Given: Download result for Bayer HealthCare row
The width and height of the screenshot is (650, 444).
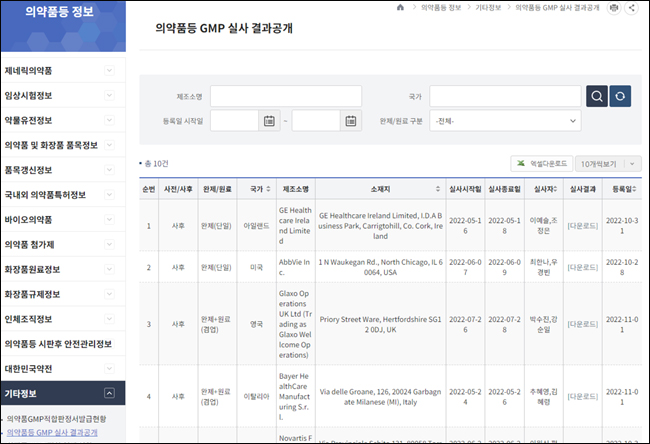Looking at the screenshot, I should 582,397.
